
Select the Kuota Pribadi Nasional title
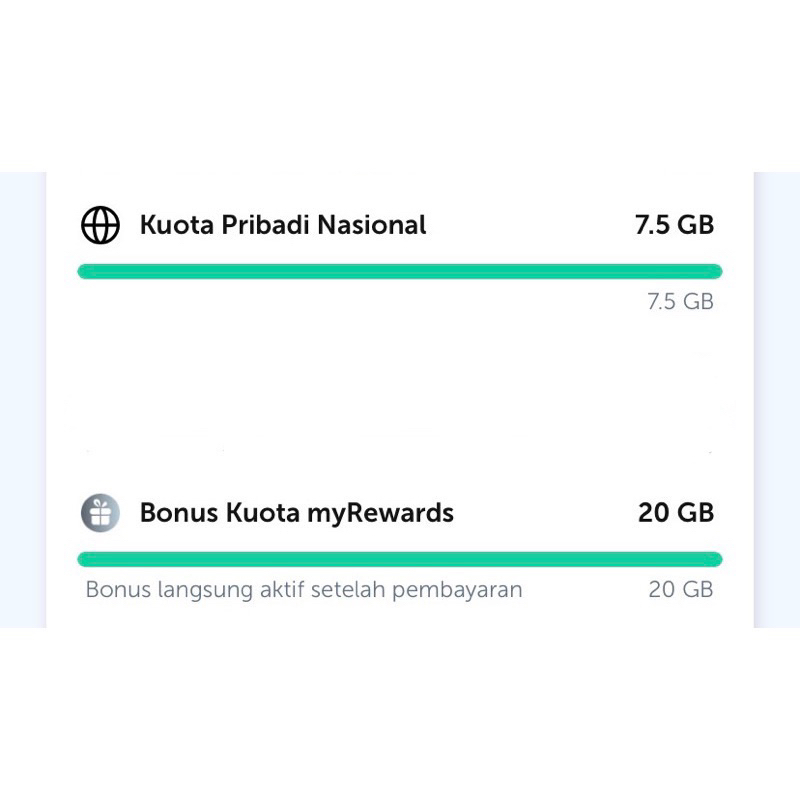pyautogui.click(x=283, y=225)
